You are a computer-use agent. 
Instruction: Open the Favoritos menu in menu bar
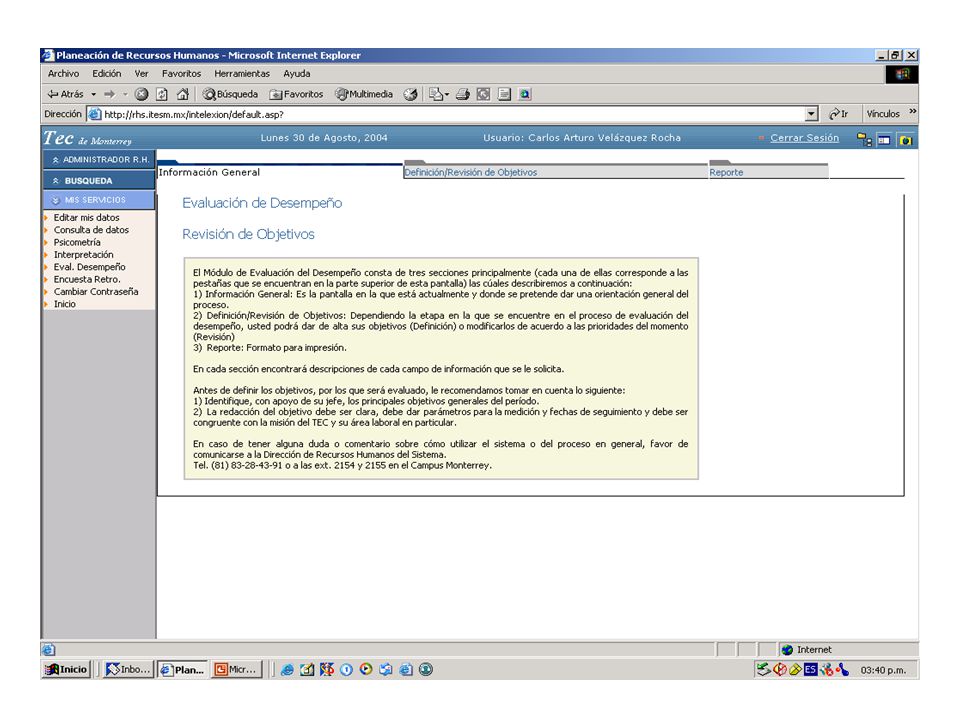[181, 73]
